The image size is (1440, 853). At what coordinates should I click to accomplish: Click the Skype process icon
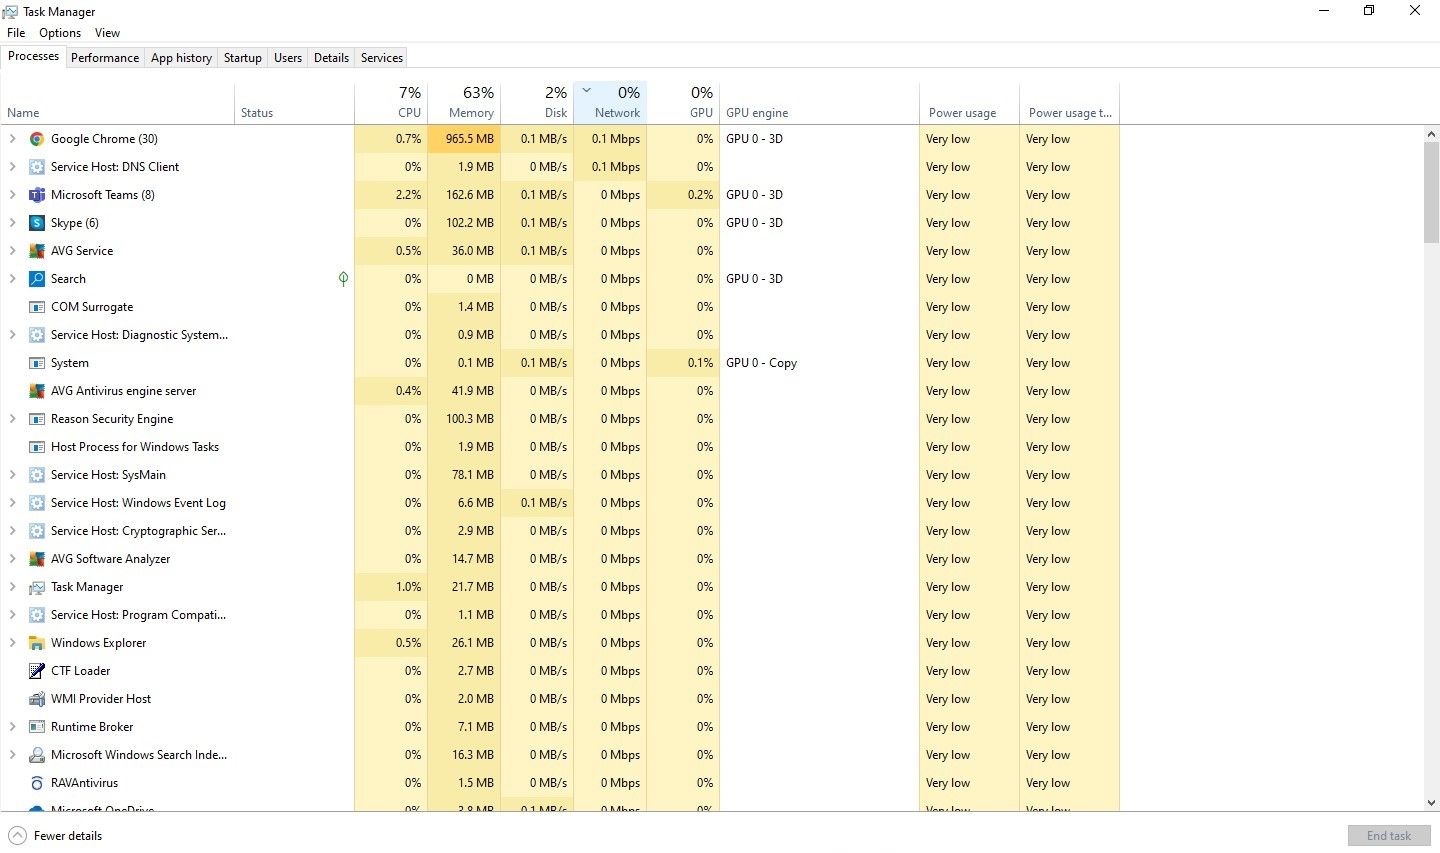pyautogui.click(x=37, y=223)
